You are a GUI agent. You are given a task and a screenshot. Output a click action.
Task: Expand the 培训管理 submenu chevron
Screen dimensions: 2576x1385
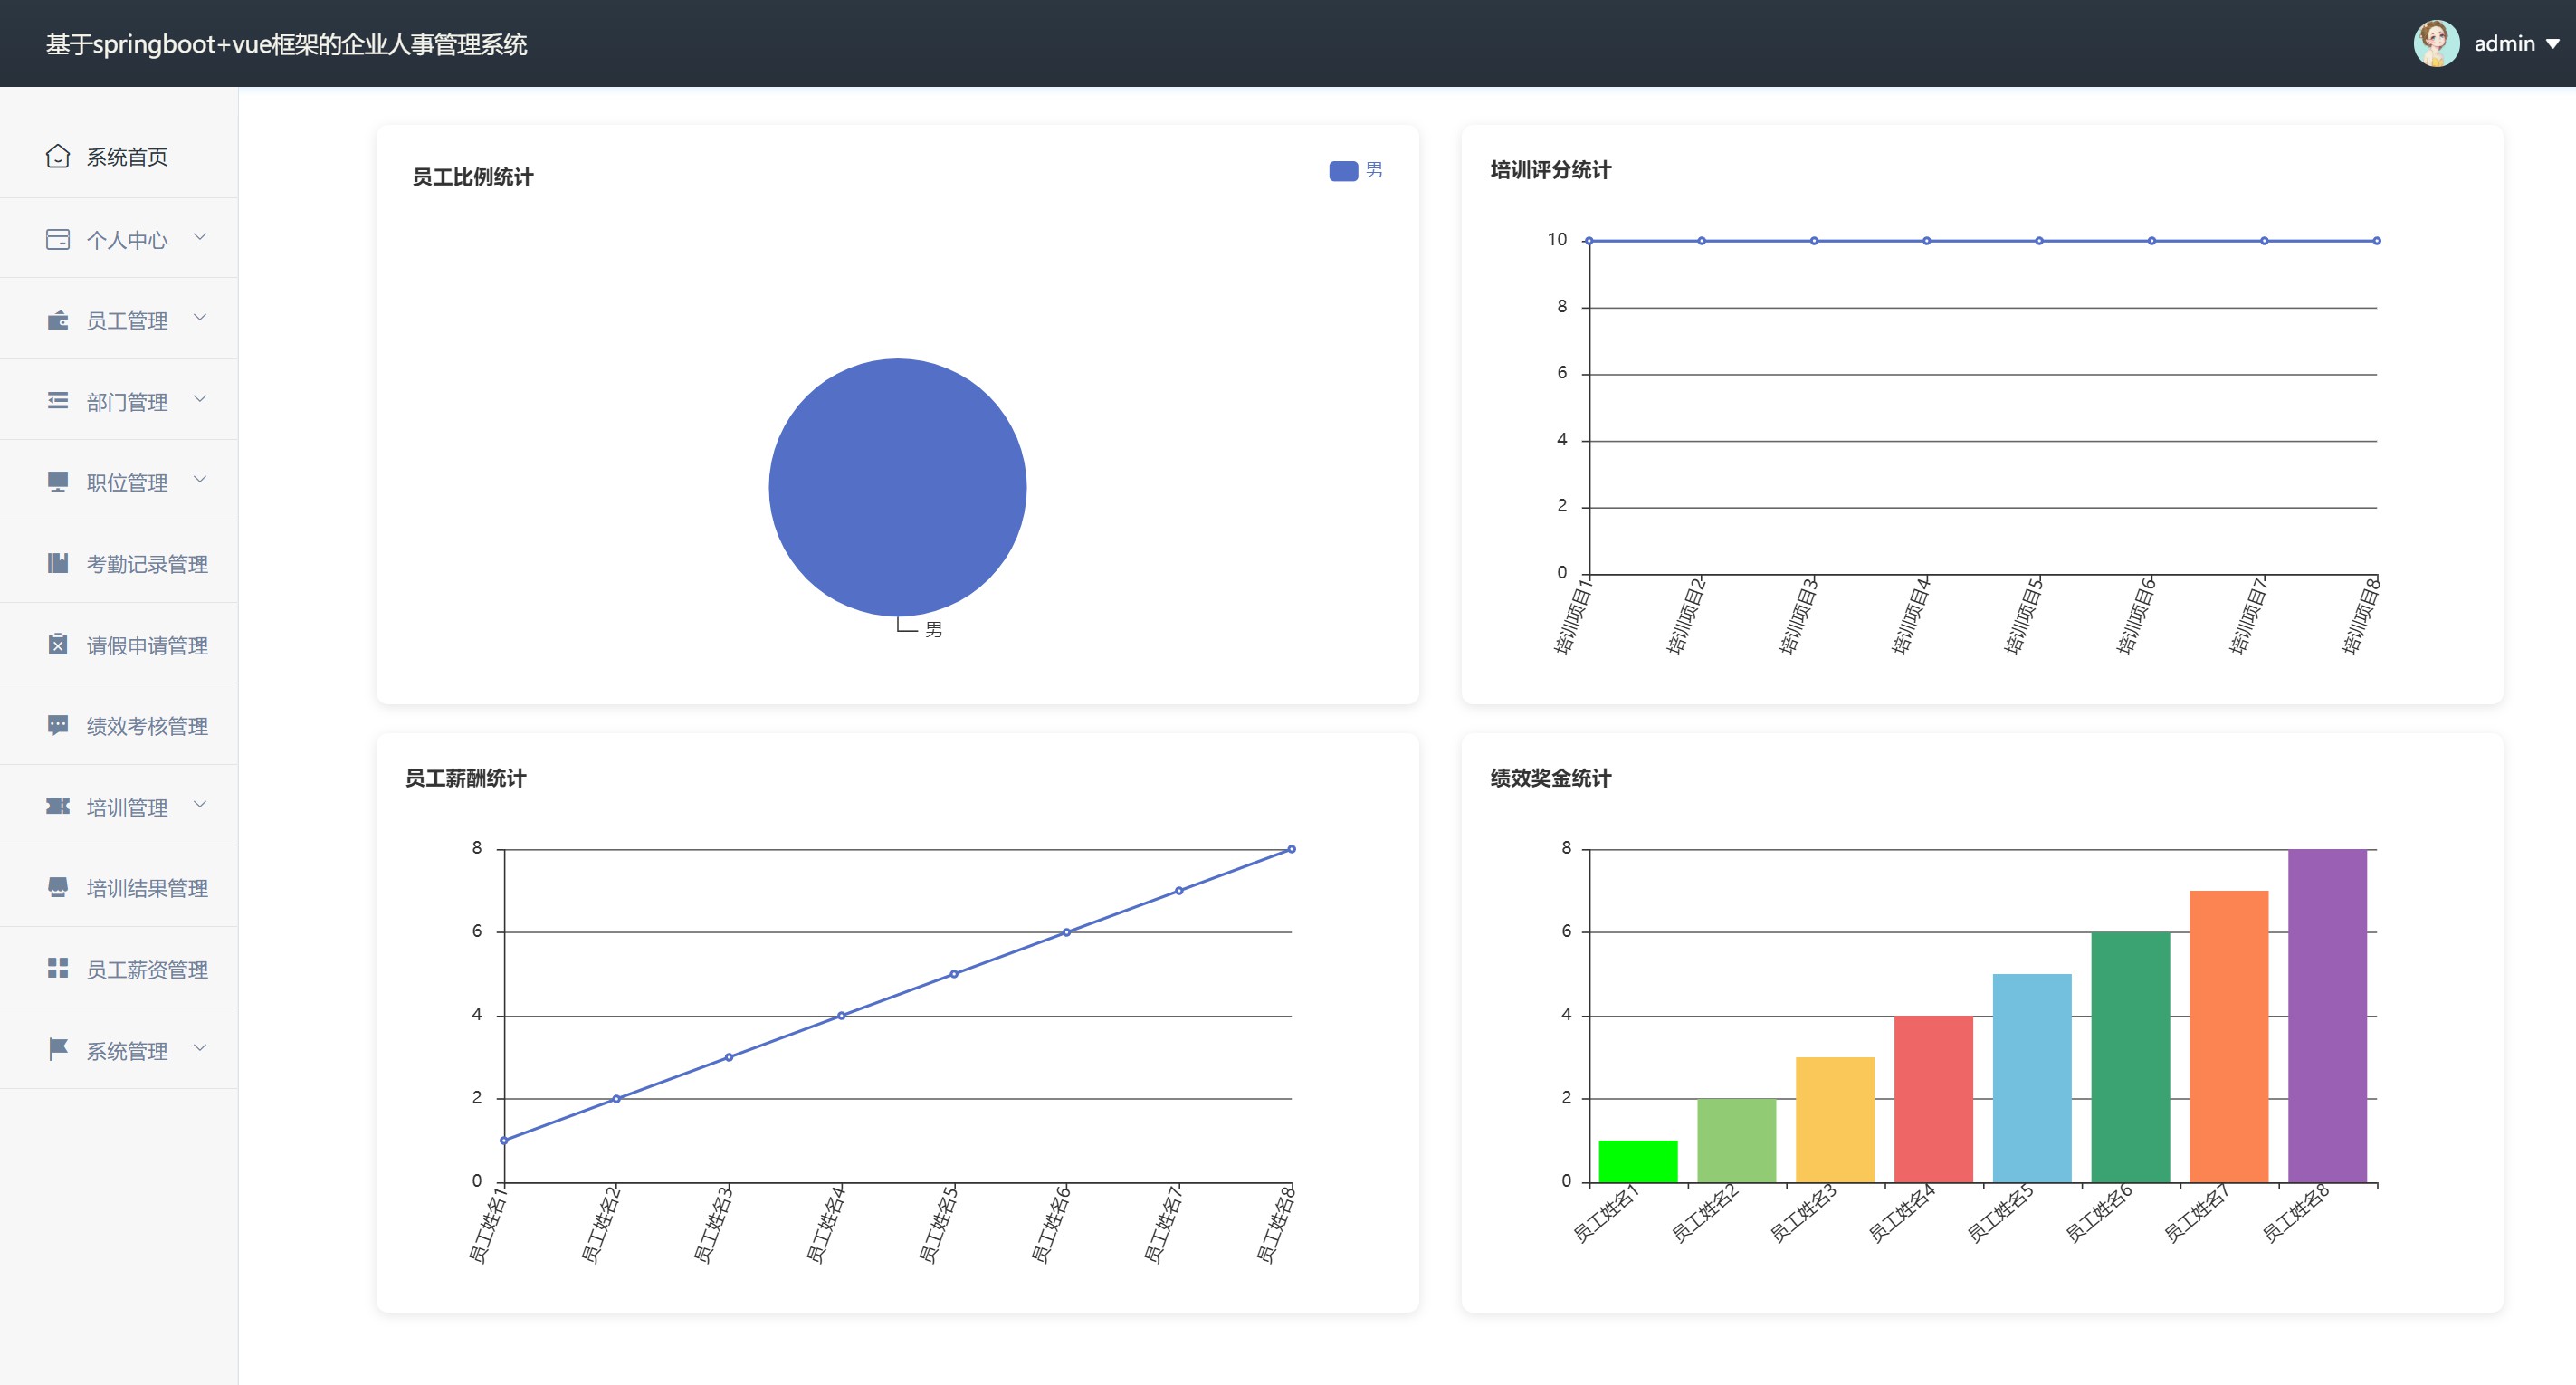tap(200, 805)
